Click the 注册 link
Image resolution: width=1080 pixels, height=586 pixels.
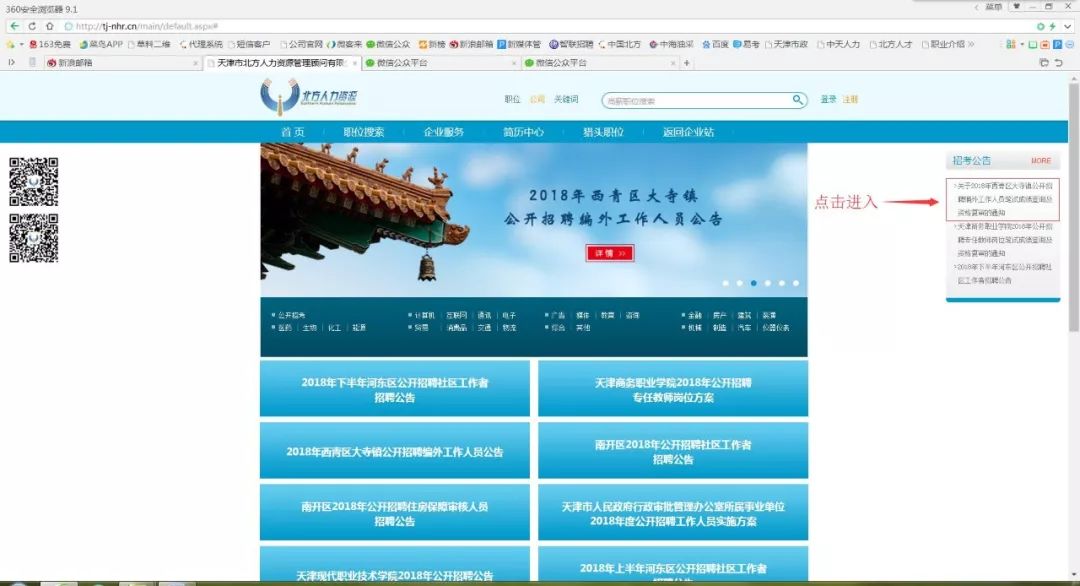[850, 100]
